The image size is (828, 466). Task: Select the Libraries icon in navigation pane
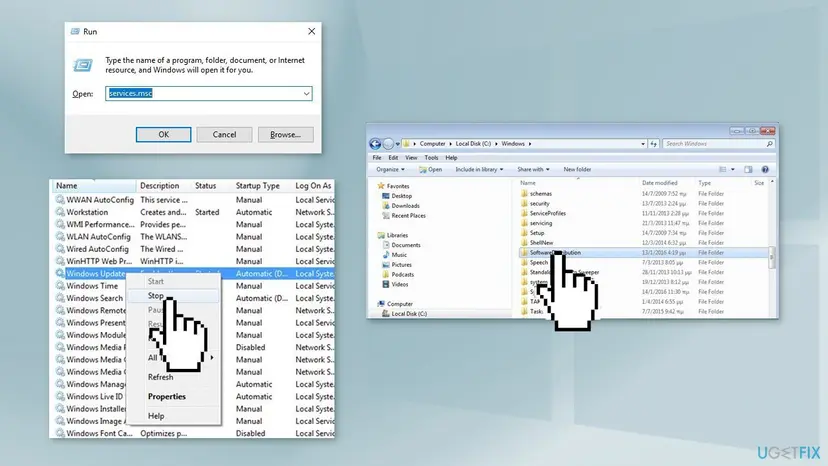click(381, 235)
